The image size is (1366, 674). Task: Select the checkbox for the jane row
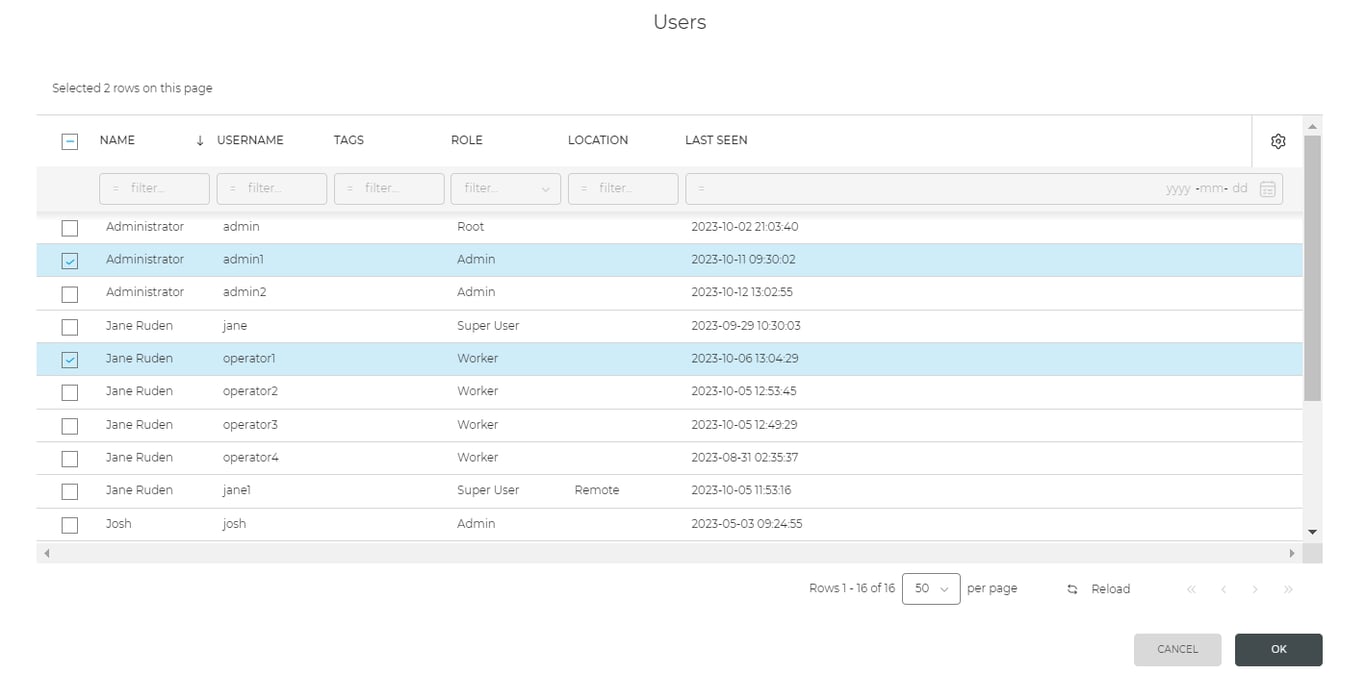(x=69, y=326)
